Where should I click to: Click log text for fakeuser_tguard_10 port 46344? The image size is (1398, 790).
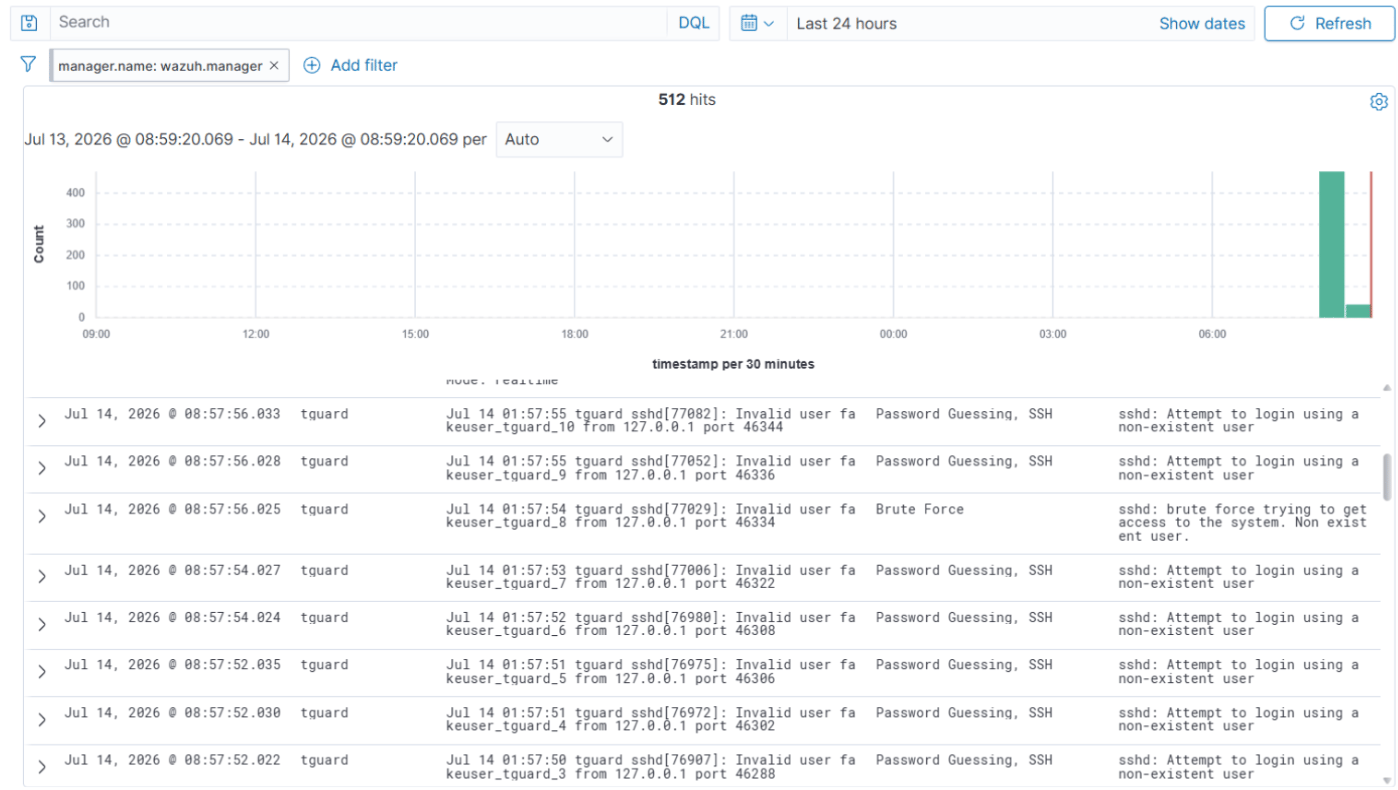pos(650,420)
